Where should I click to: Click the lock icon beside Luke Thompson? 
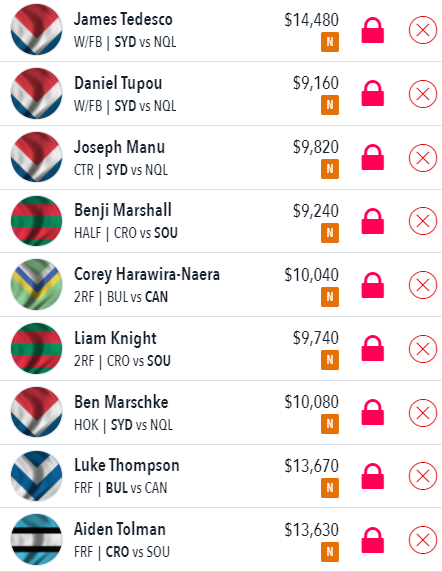[x=372, y=476]
